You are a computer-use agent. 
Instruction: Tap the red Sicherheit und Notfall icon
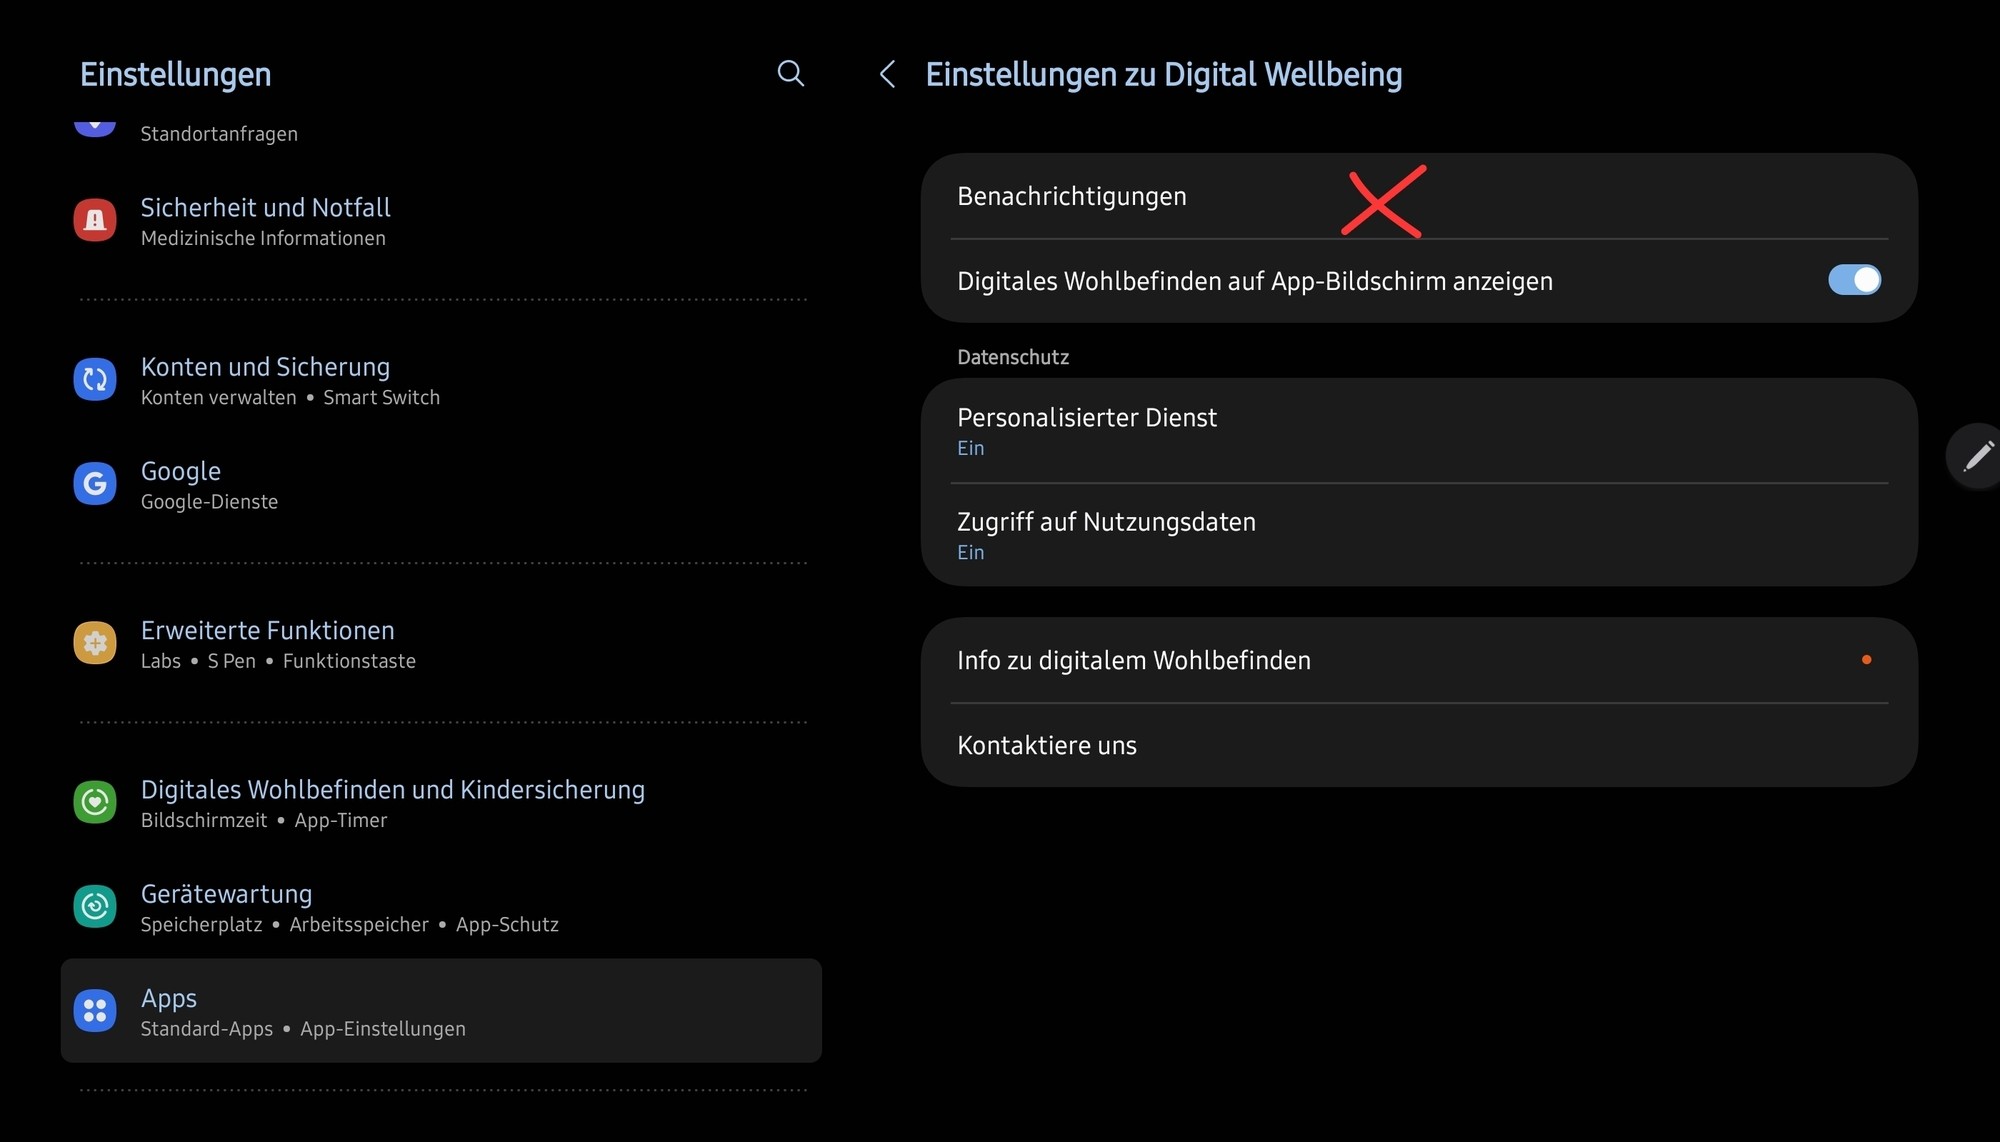pyautogui.click(x=95, y=220)
